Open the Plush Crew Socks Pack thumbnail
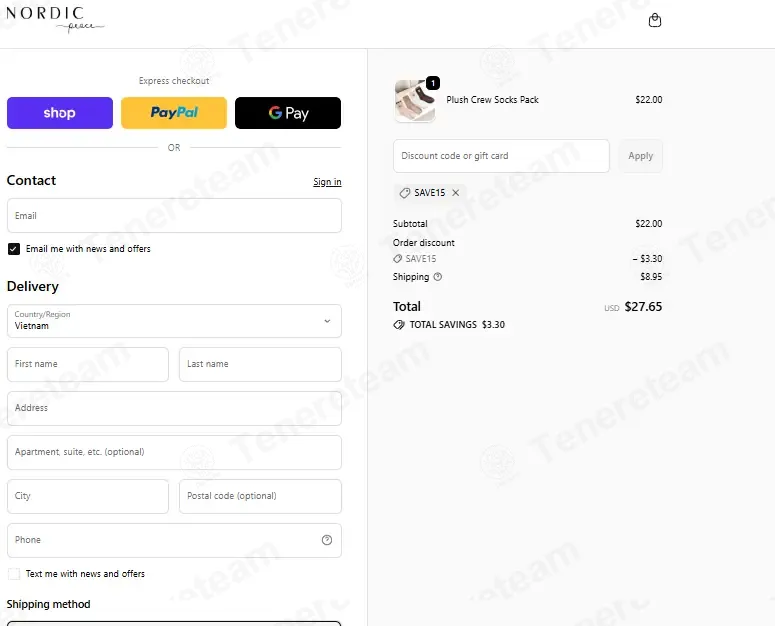 (415, 101)
